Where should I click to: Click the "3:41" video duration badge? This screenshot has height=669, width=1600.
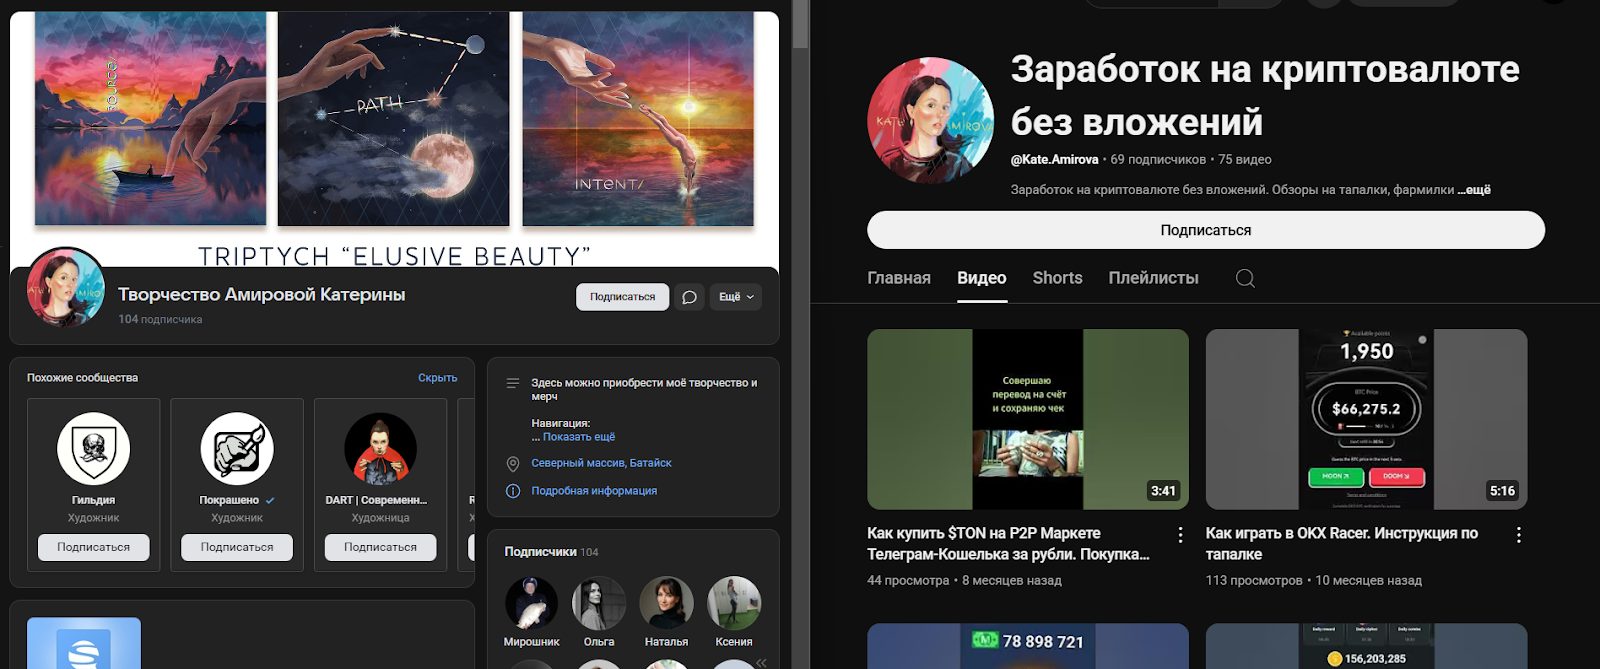pyautogui.click(x=1163, y=491)
